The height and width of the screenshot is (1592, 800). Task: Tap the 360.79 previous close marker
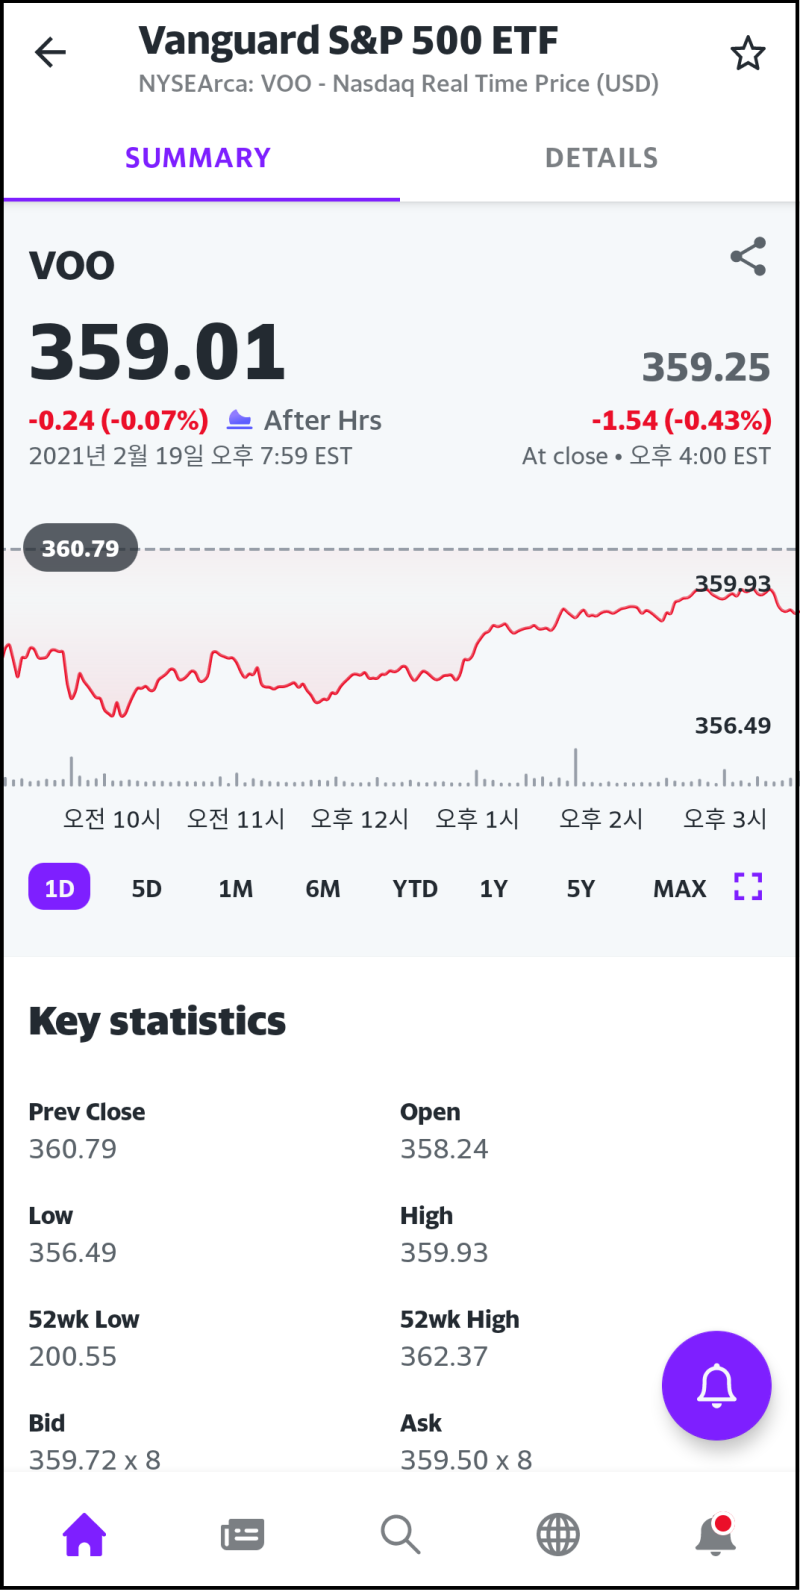(80, 548)
